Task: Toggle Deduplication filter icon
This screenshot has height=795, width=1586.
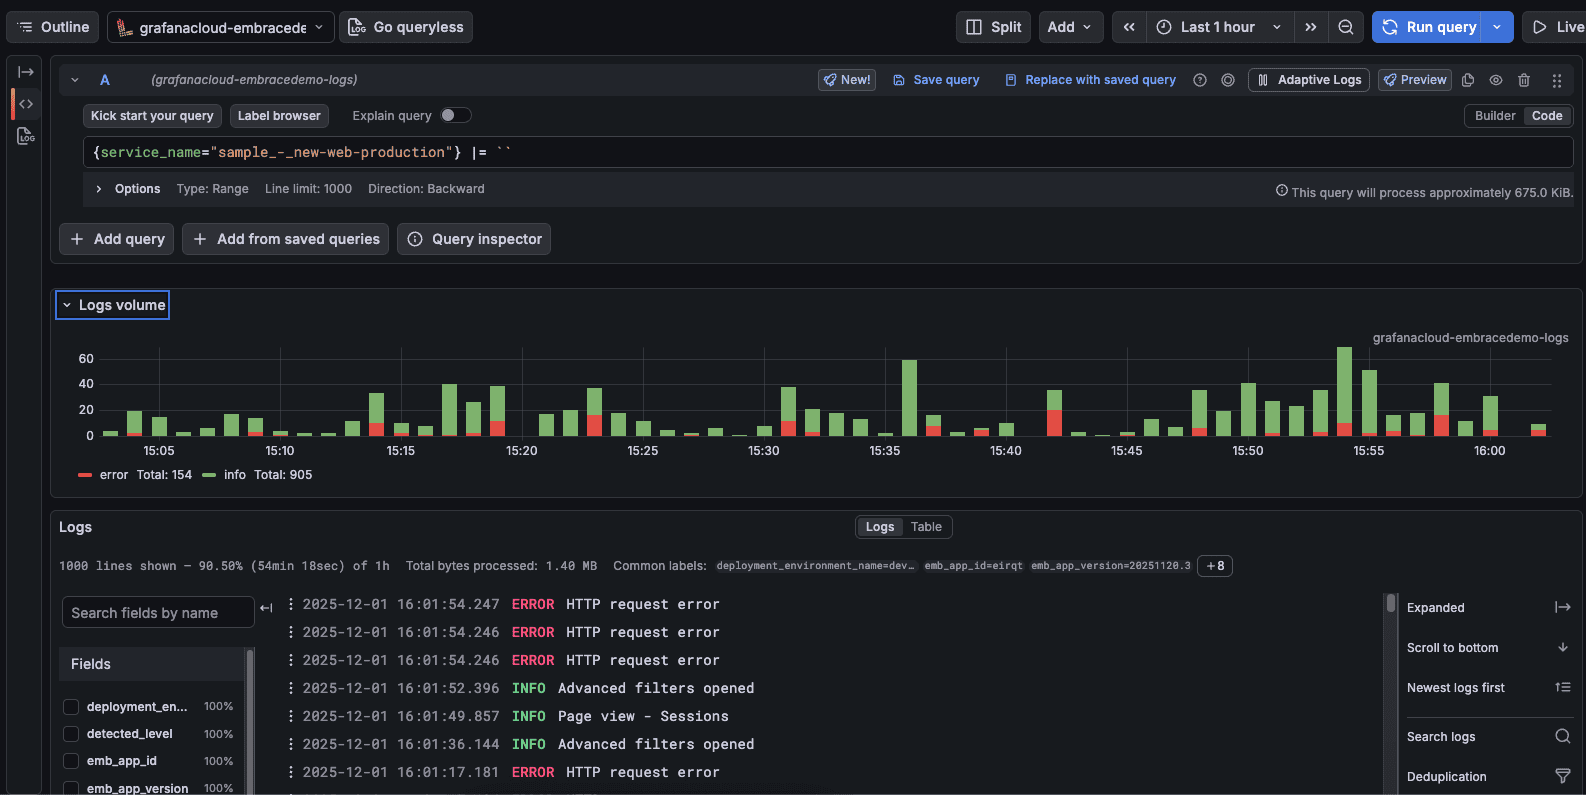Action: pyautogui.click(x=1563, y=777)
